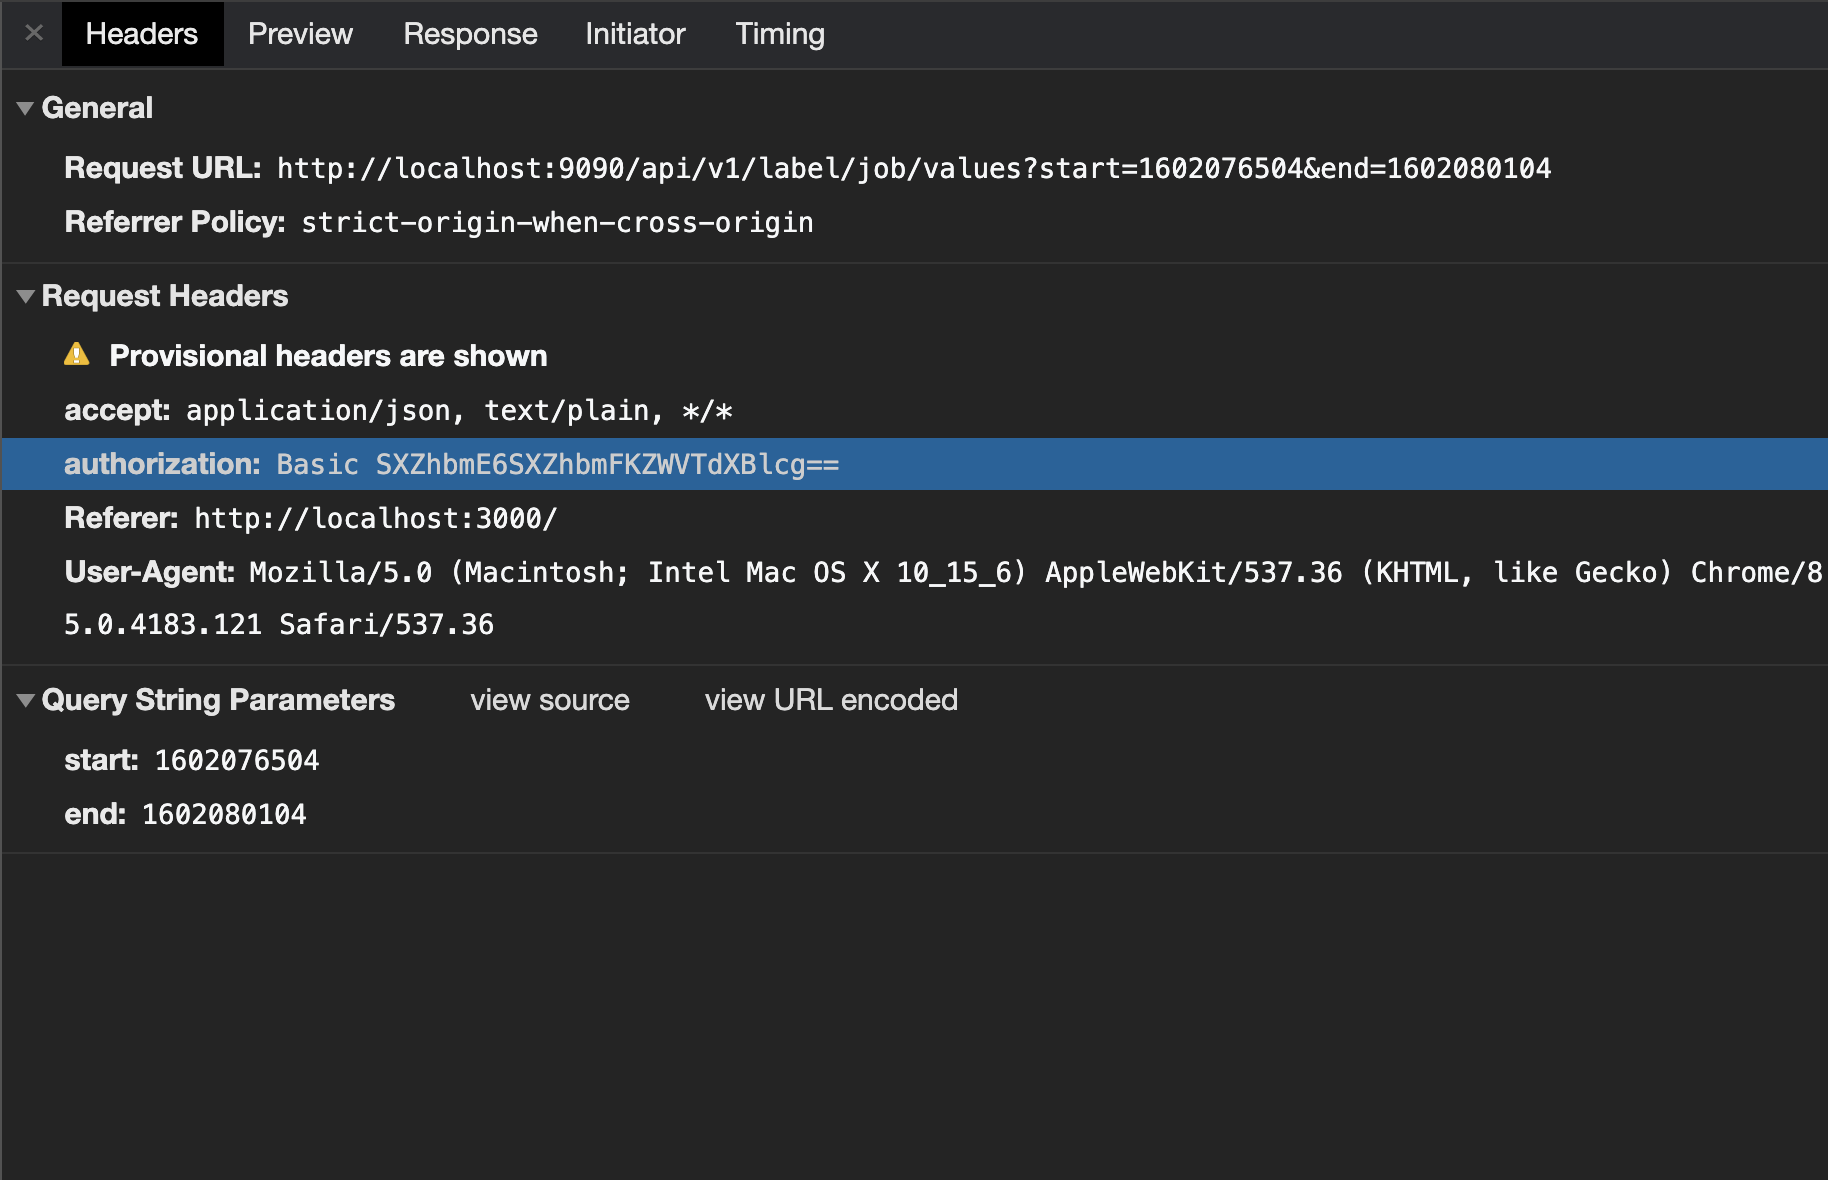Click the Provisional headers are shown text
The image size is (1828, 1180).
click(x=328, y=356)
